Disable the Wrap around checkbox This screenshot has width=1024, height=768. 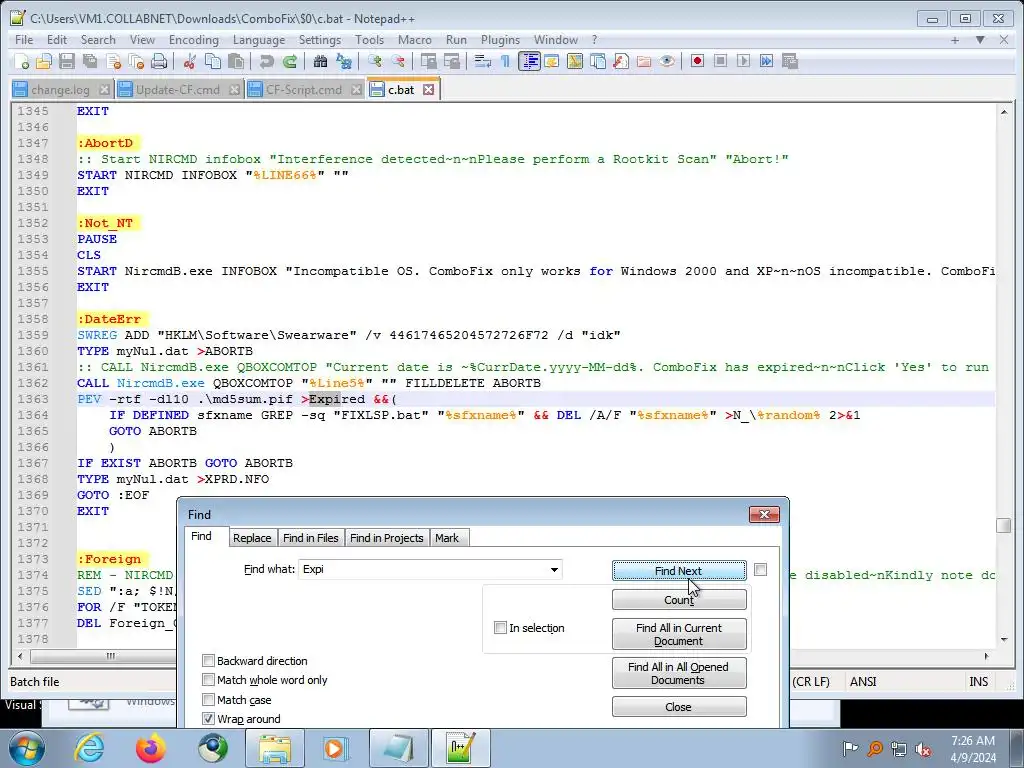(x=208, y=718)
